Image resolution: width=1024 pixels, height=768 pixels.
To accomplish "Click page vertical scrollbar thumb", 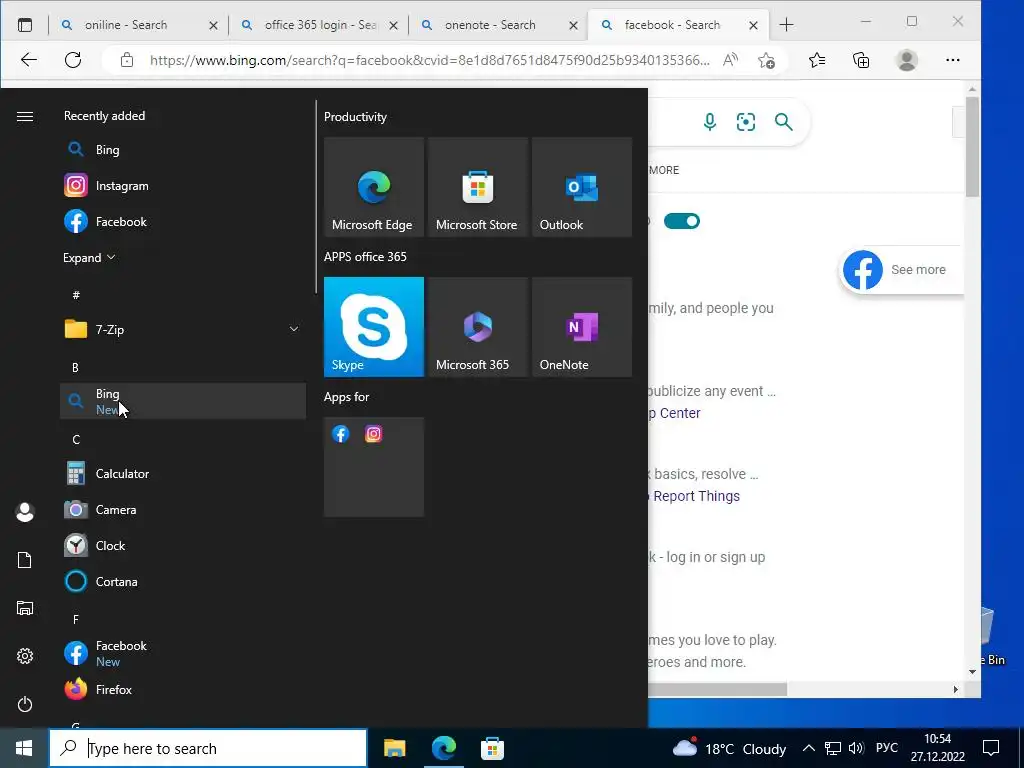I will [x=972, y=146].
